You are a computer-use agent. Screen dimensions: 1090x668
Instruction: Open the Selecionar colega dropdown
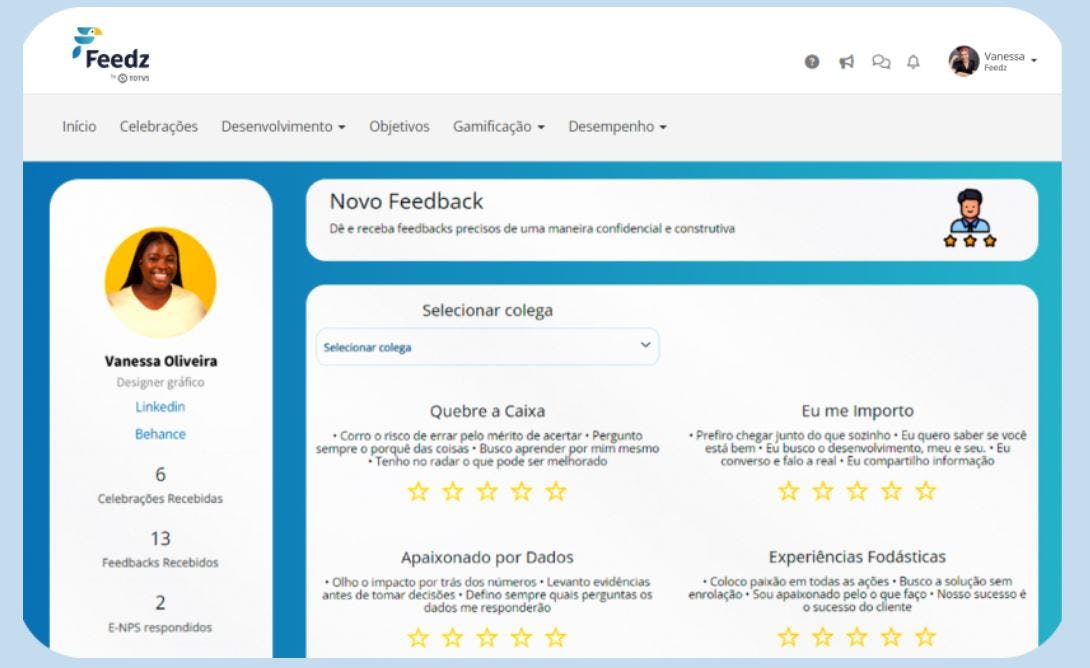487,346
